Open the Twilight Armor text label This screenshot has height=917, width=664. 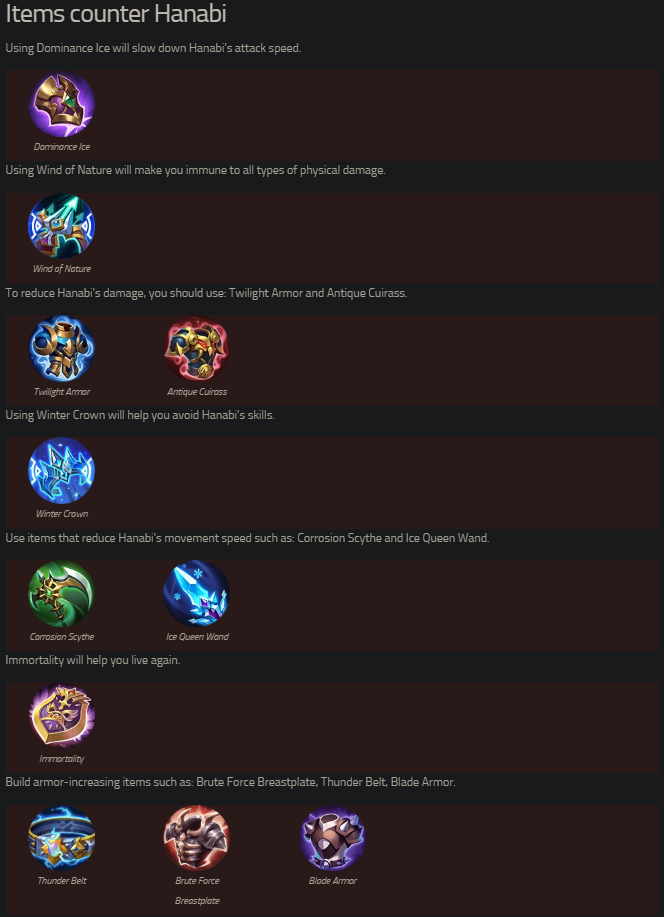[x=62, y=392]
